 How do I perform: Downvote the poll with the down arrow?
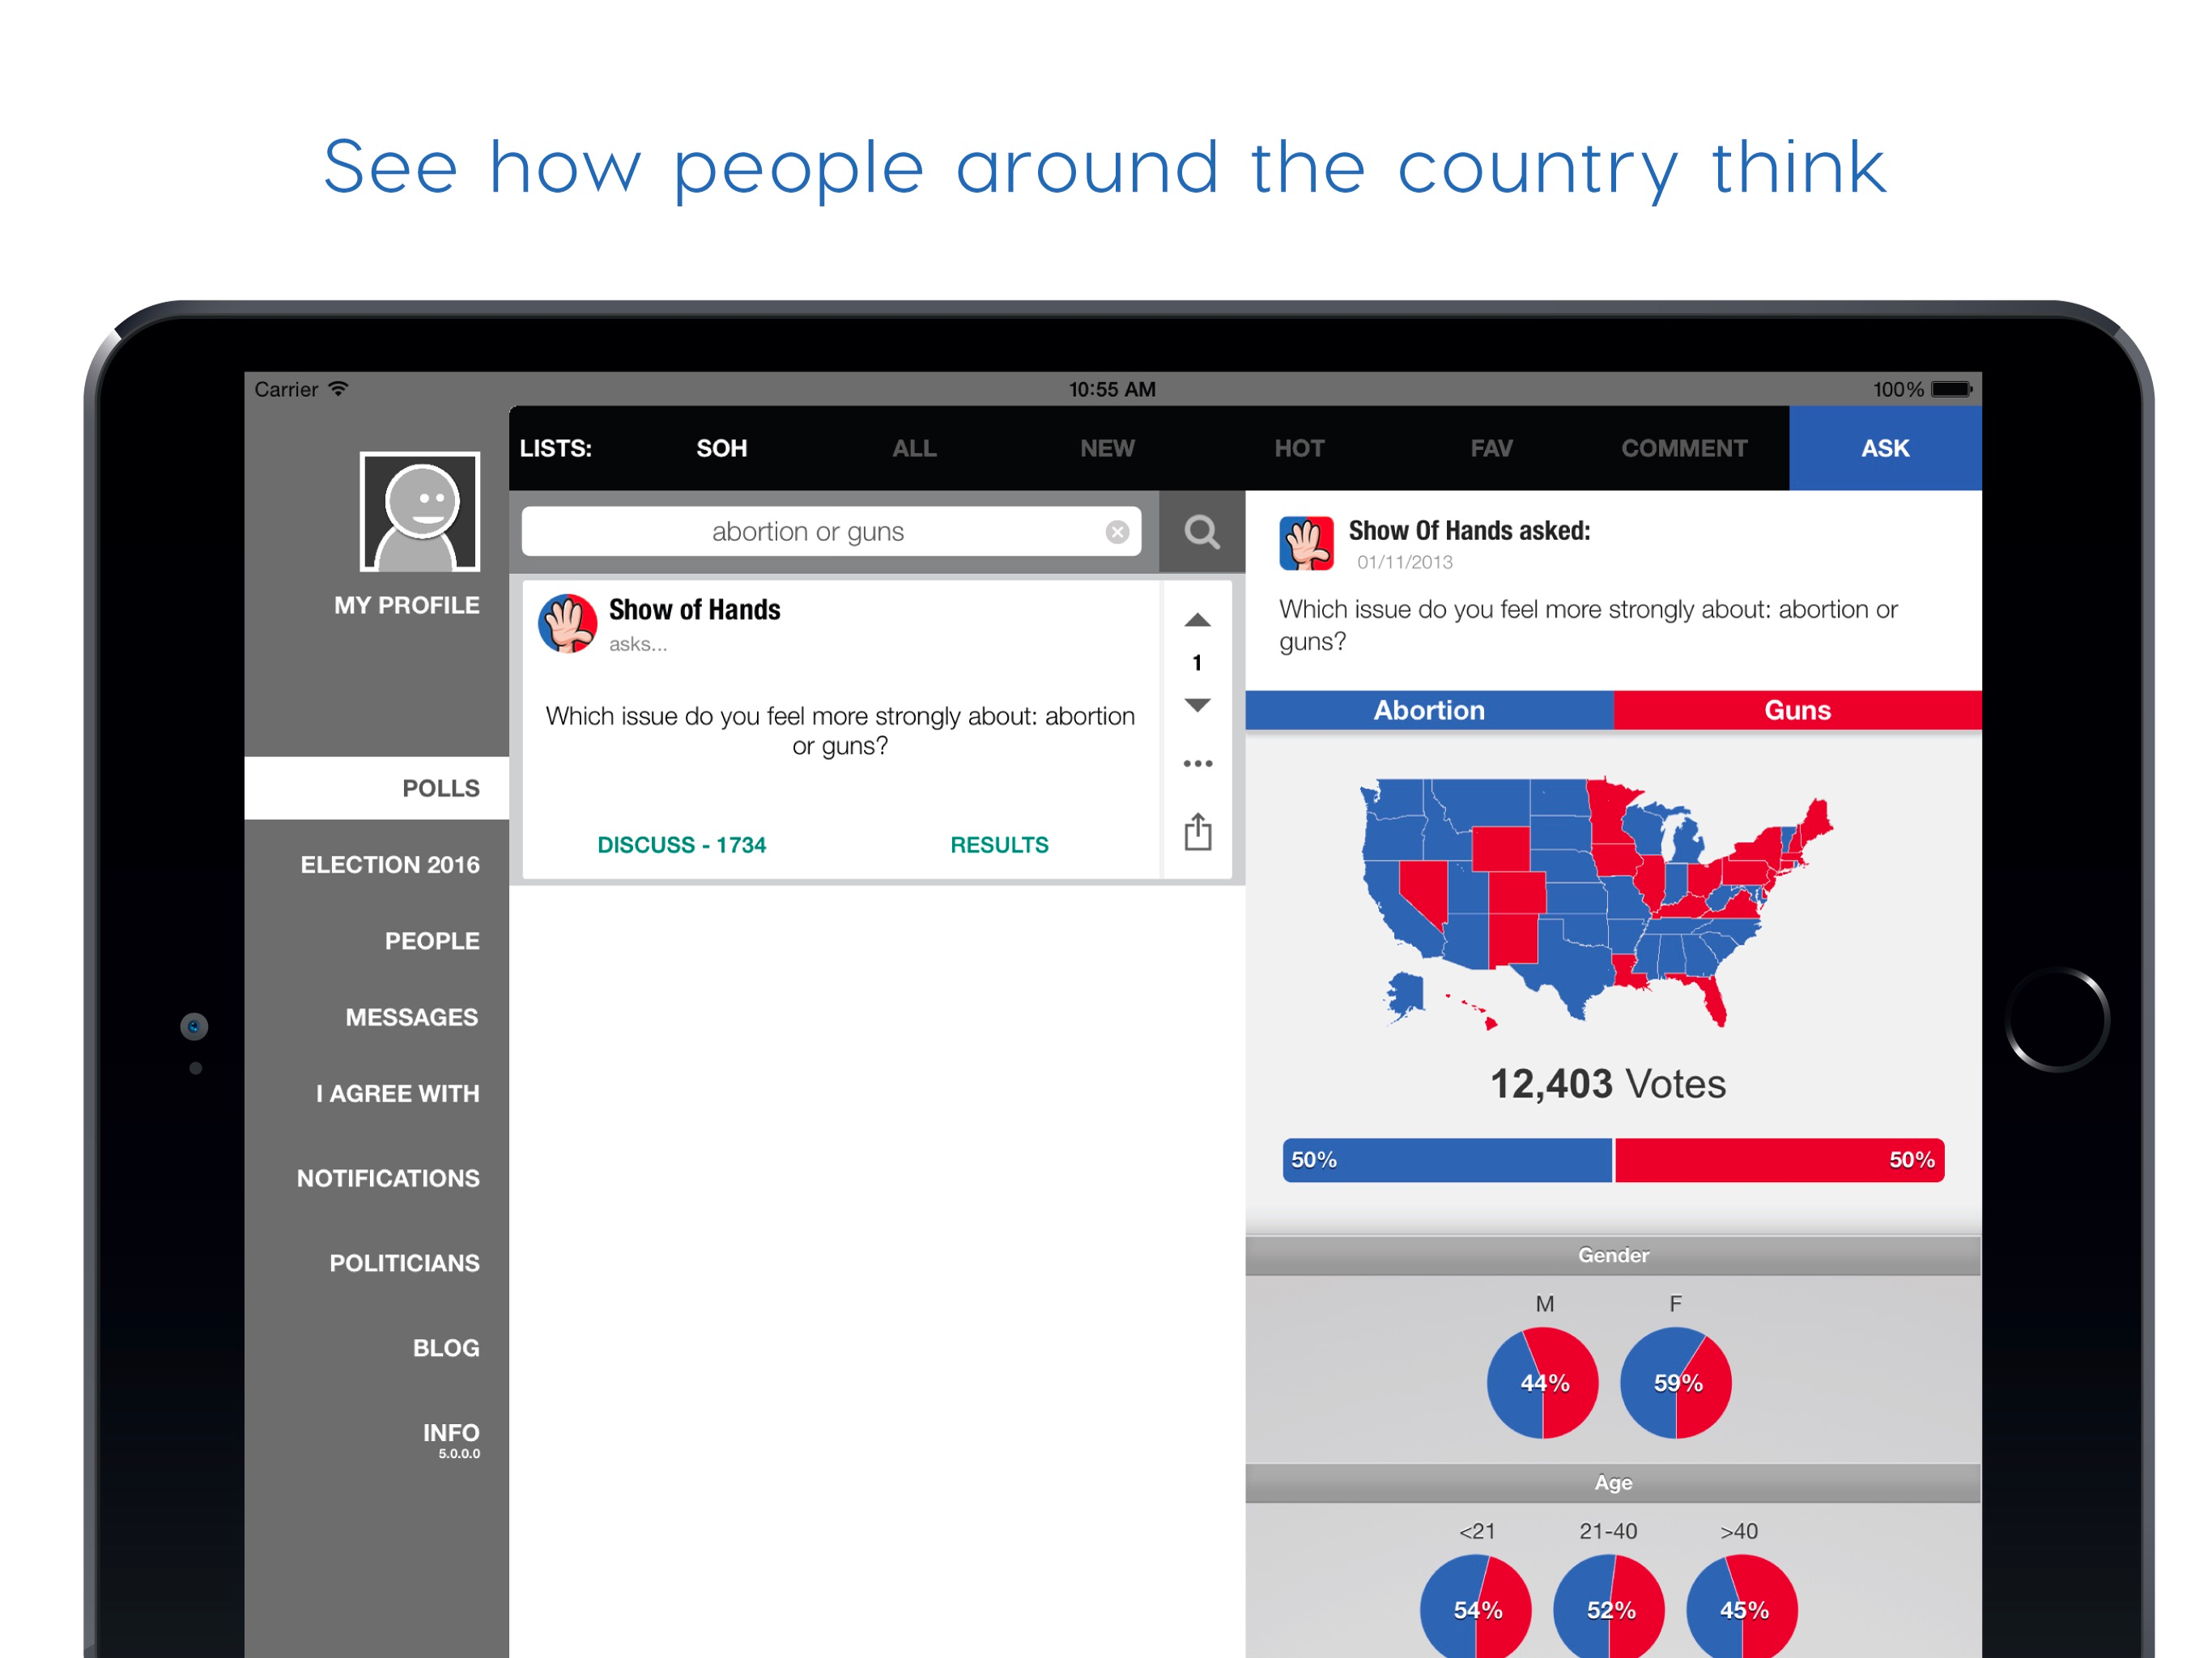(1197, 705)
